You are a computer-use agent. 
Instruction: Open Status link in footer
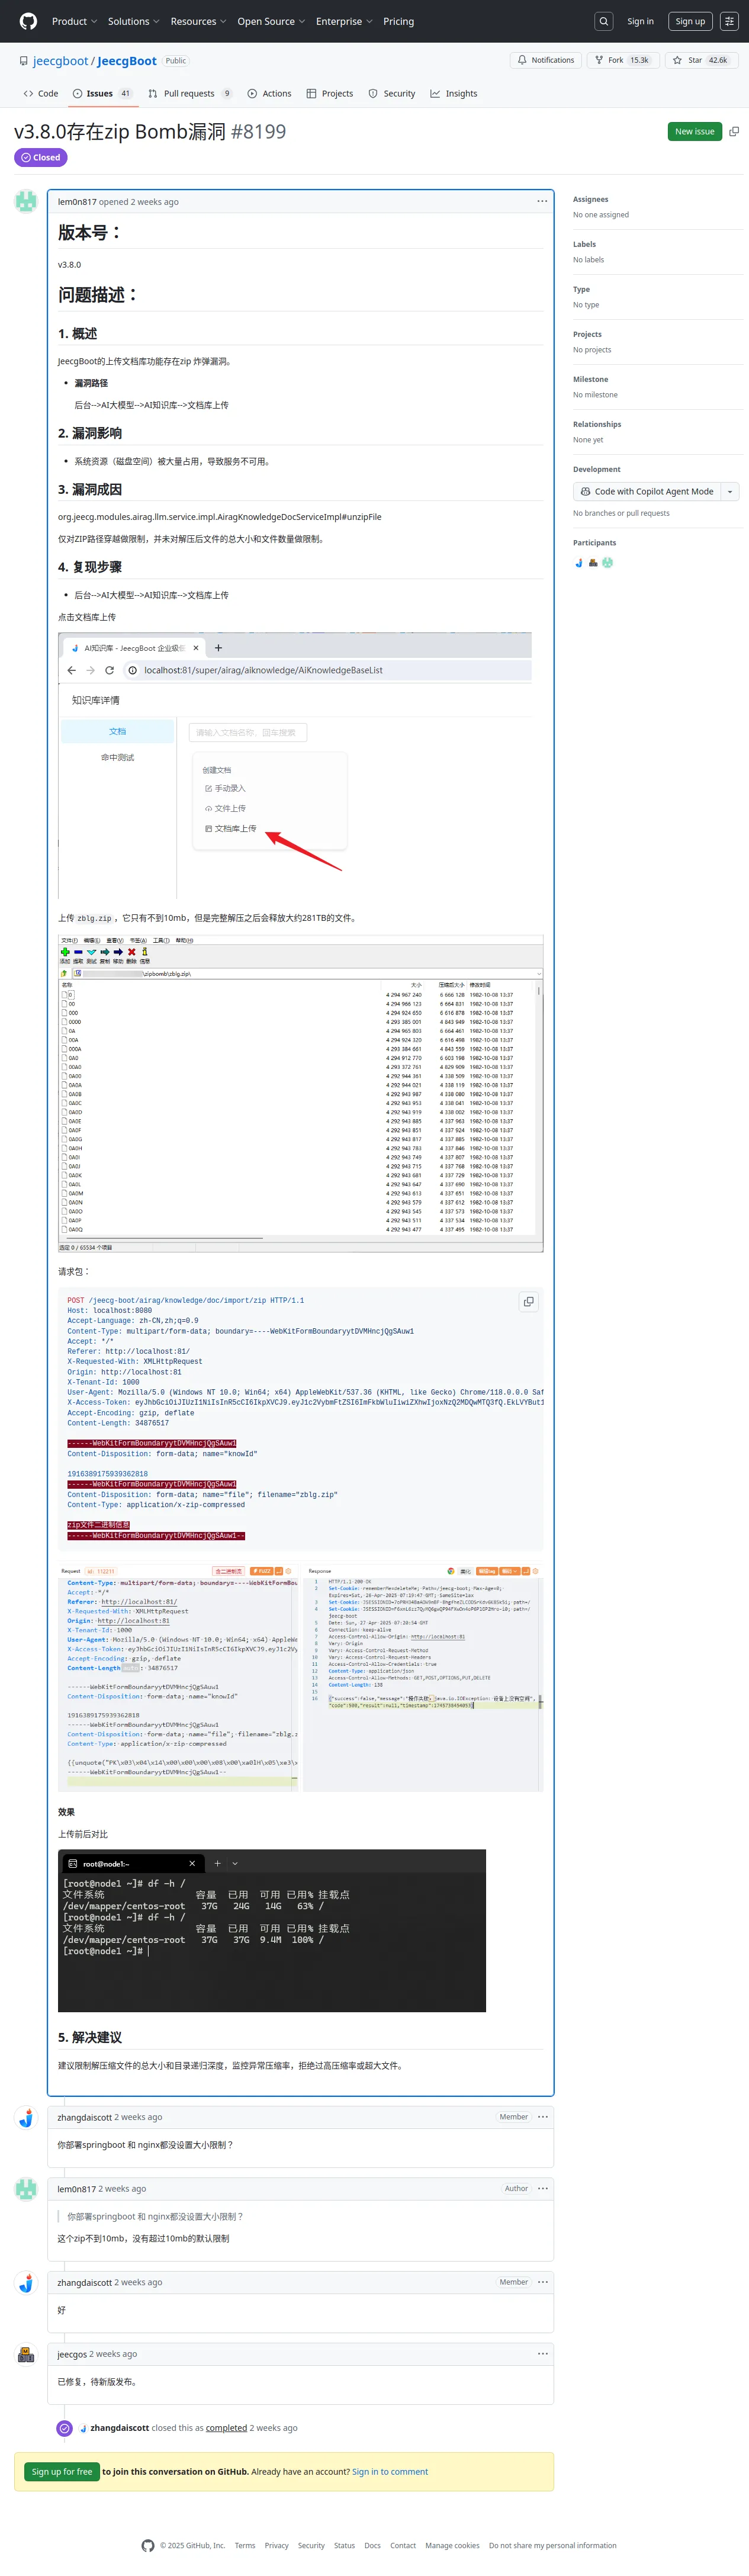[x=345, y=2546]
